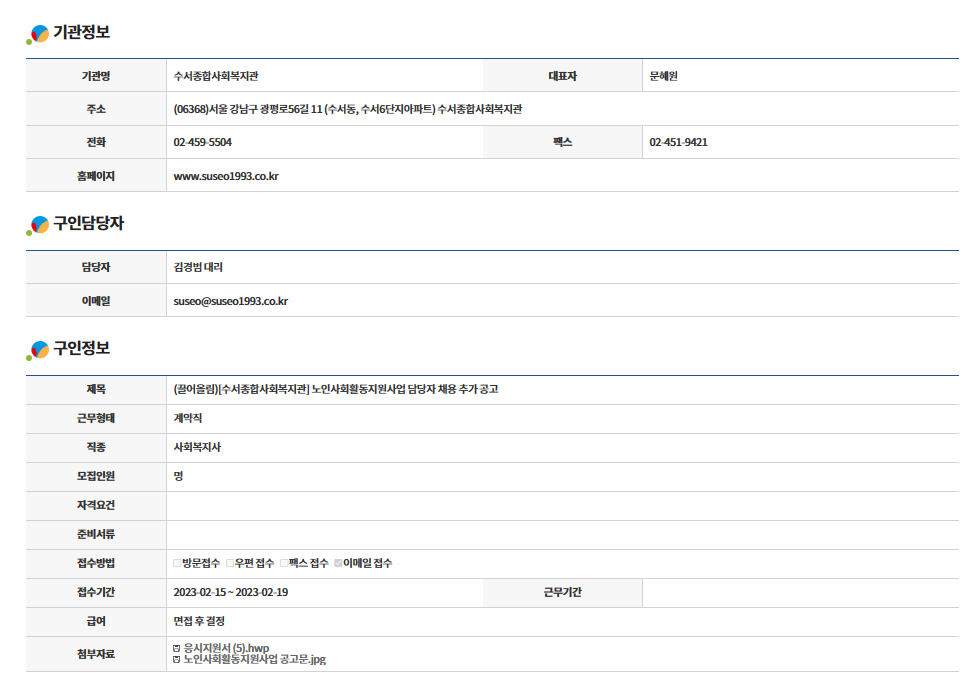Click the 급여 row label
The height and width of the screenshot is (673, 971).
tap(96, 621)
